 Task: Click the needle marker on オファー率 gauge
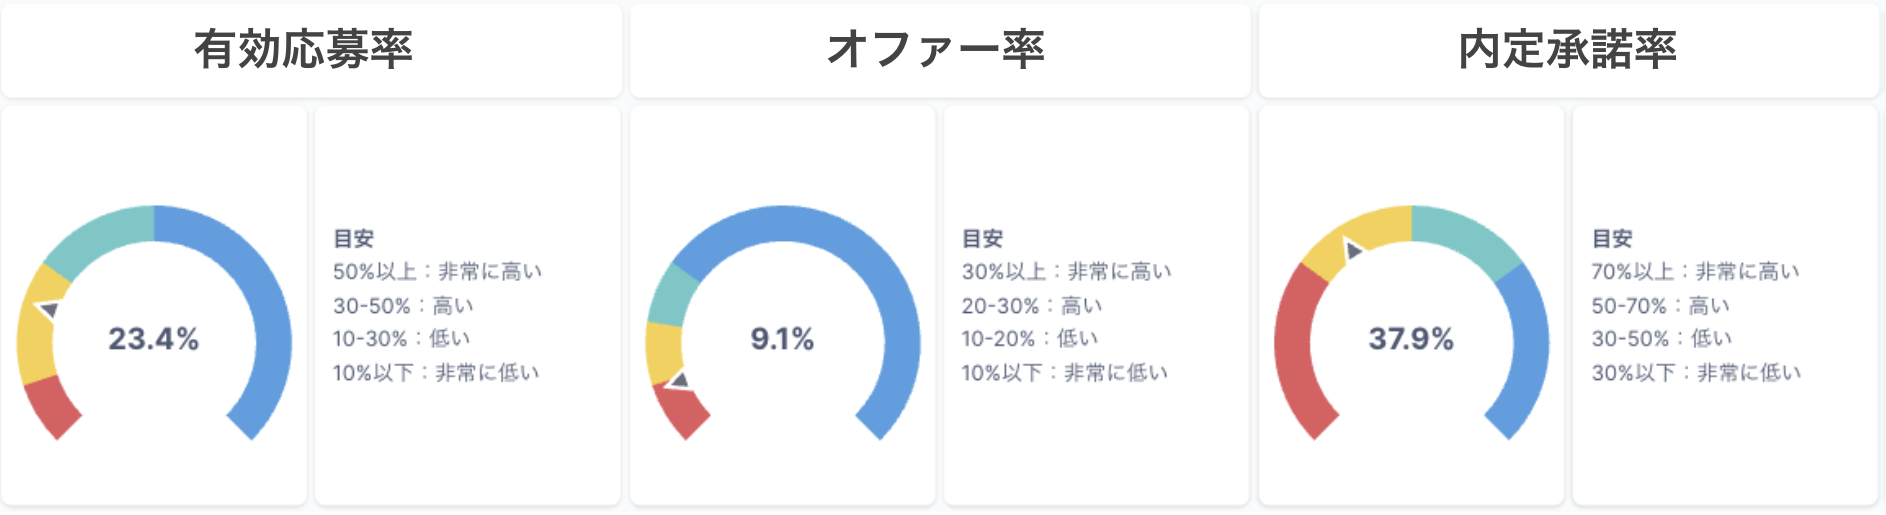pyautogui.click(x=679, y=380)
